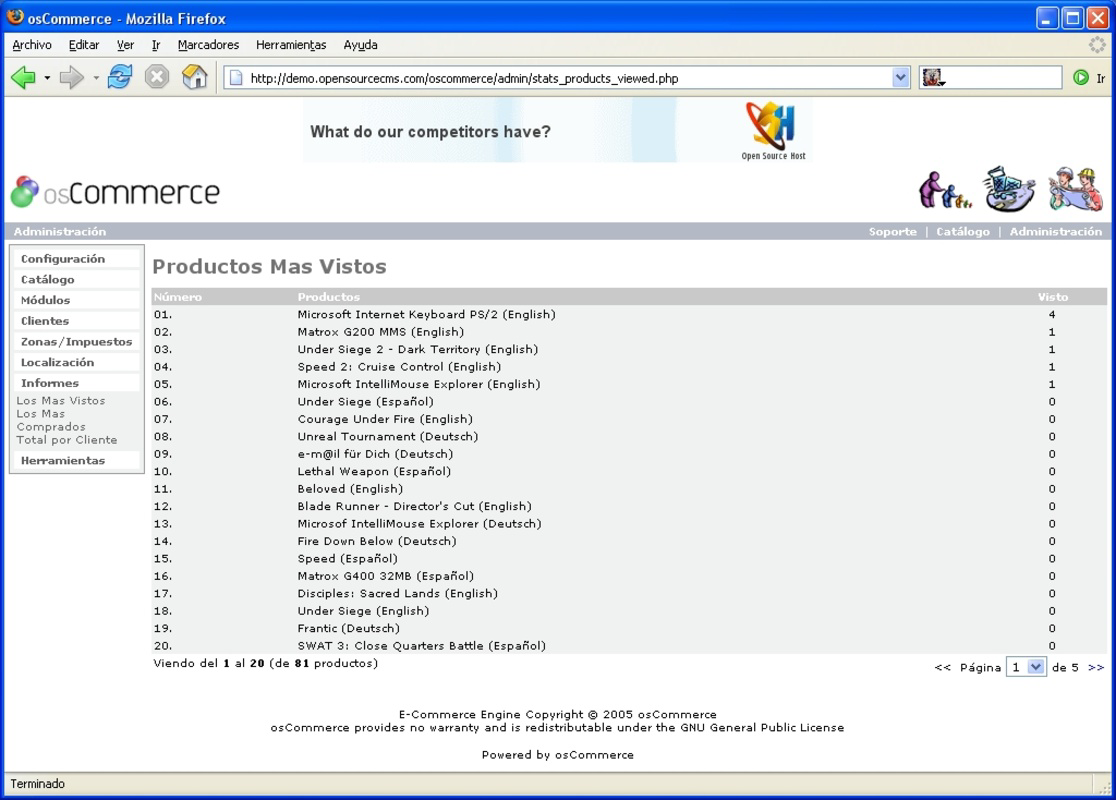Click the Visto column header
This screenshot has width=1116, height=800.
point(1053,297)
